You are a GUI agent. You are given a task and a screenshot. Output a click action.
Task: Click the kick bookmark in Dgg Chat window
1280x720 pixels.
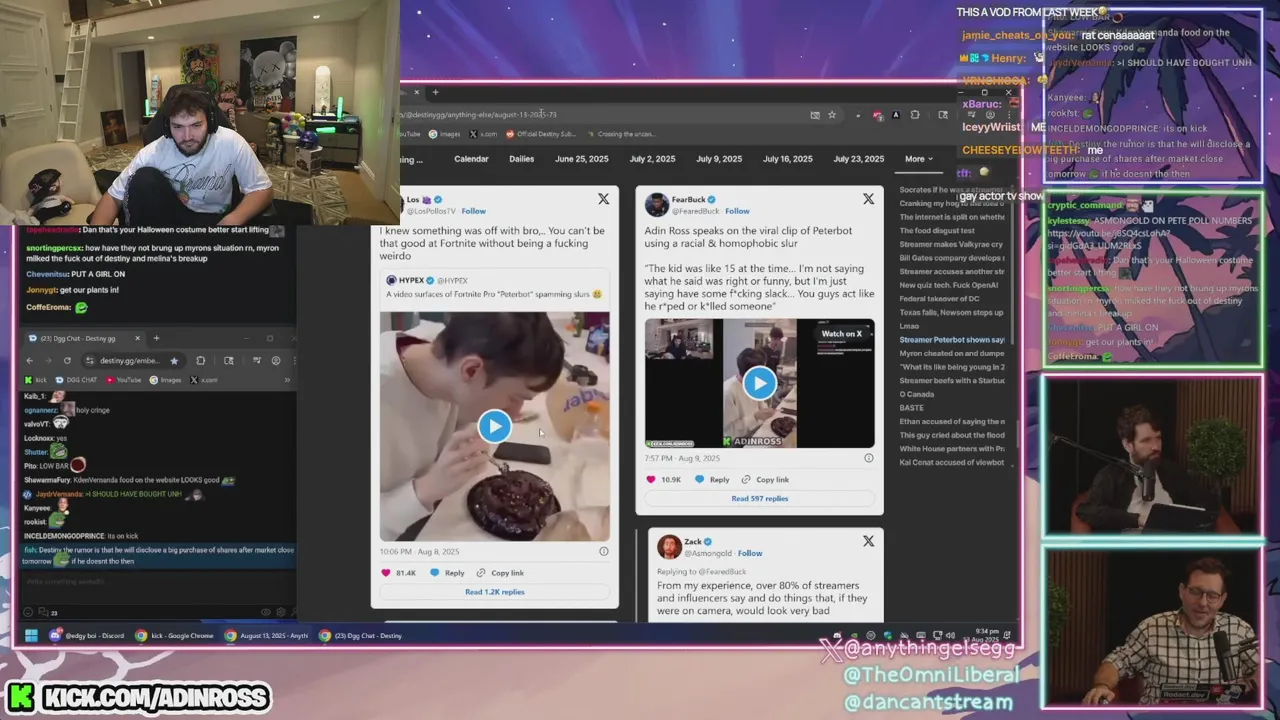pos(35,380)
